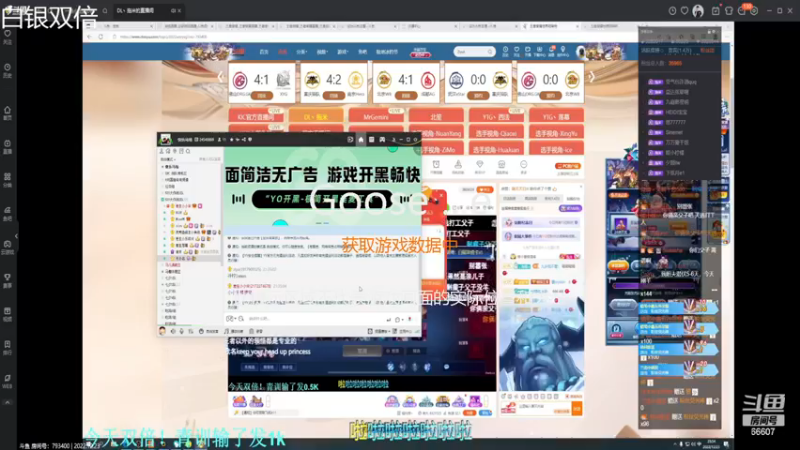Open the 云游戏 cloud game sidebar icon
Screen dimensions: 800x450
(x=8, y=247)
